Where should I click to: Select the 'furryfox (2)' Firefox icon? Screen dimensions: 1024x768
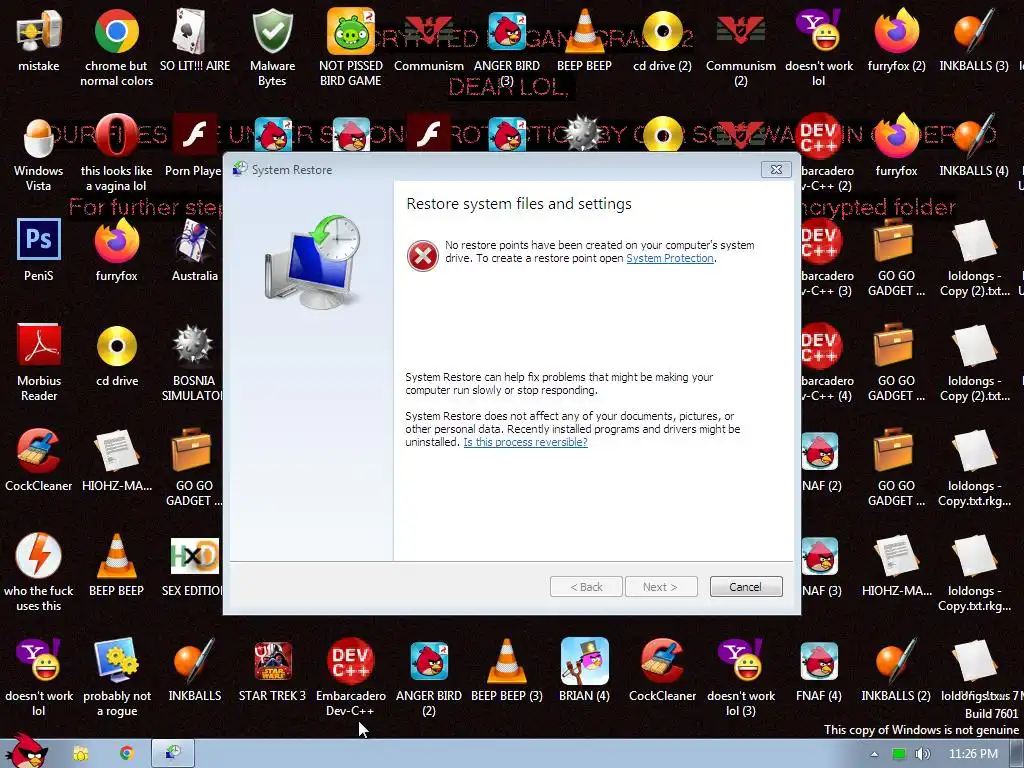click(897, 40)
